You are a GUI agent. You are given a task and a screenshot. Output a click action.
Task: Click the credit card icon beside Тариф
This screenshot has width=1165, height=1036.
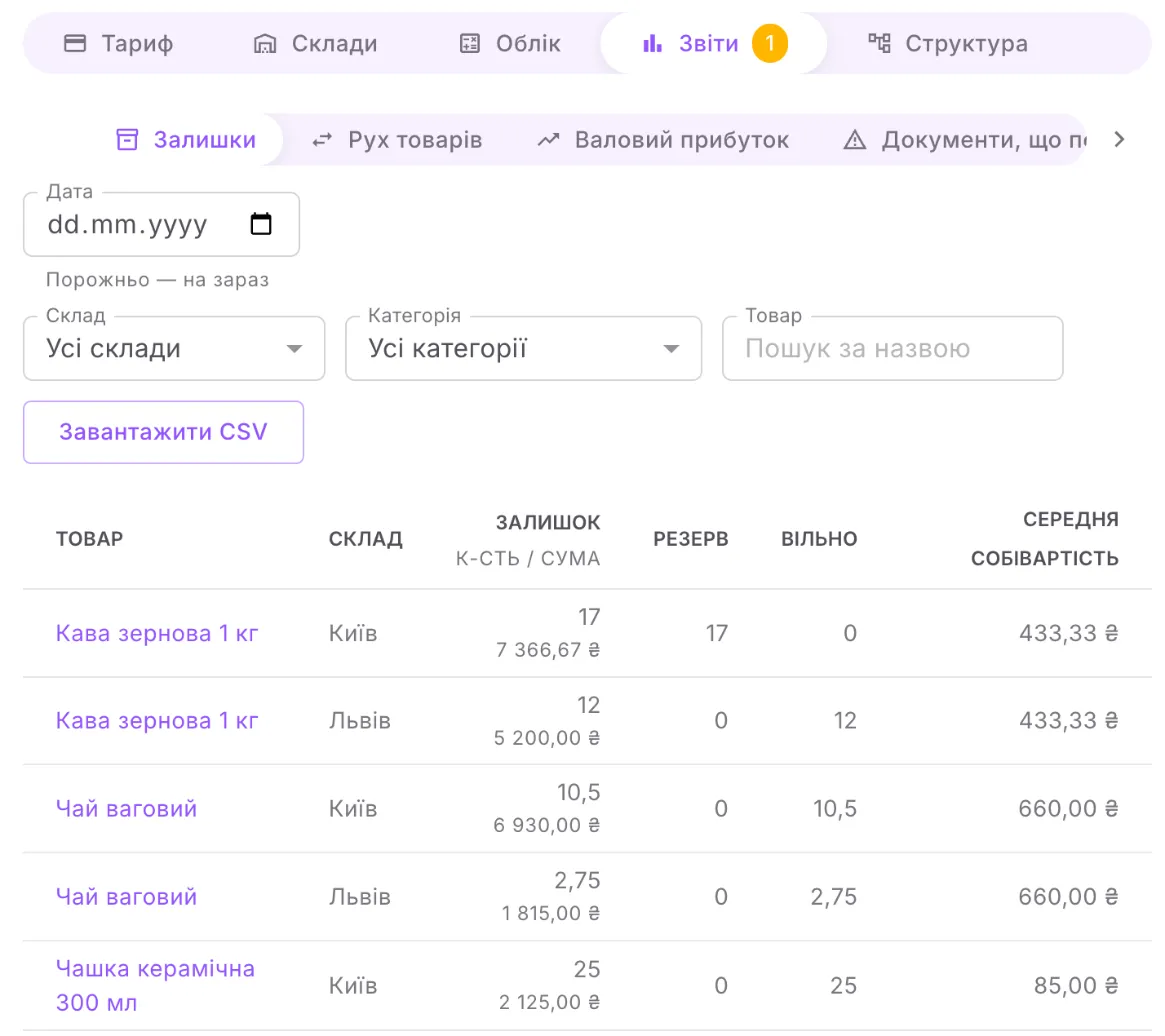(x=75, y=43)
